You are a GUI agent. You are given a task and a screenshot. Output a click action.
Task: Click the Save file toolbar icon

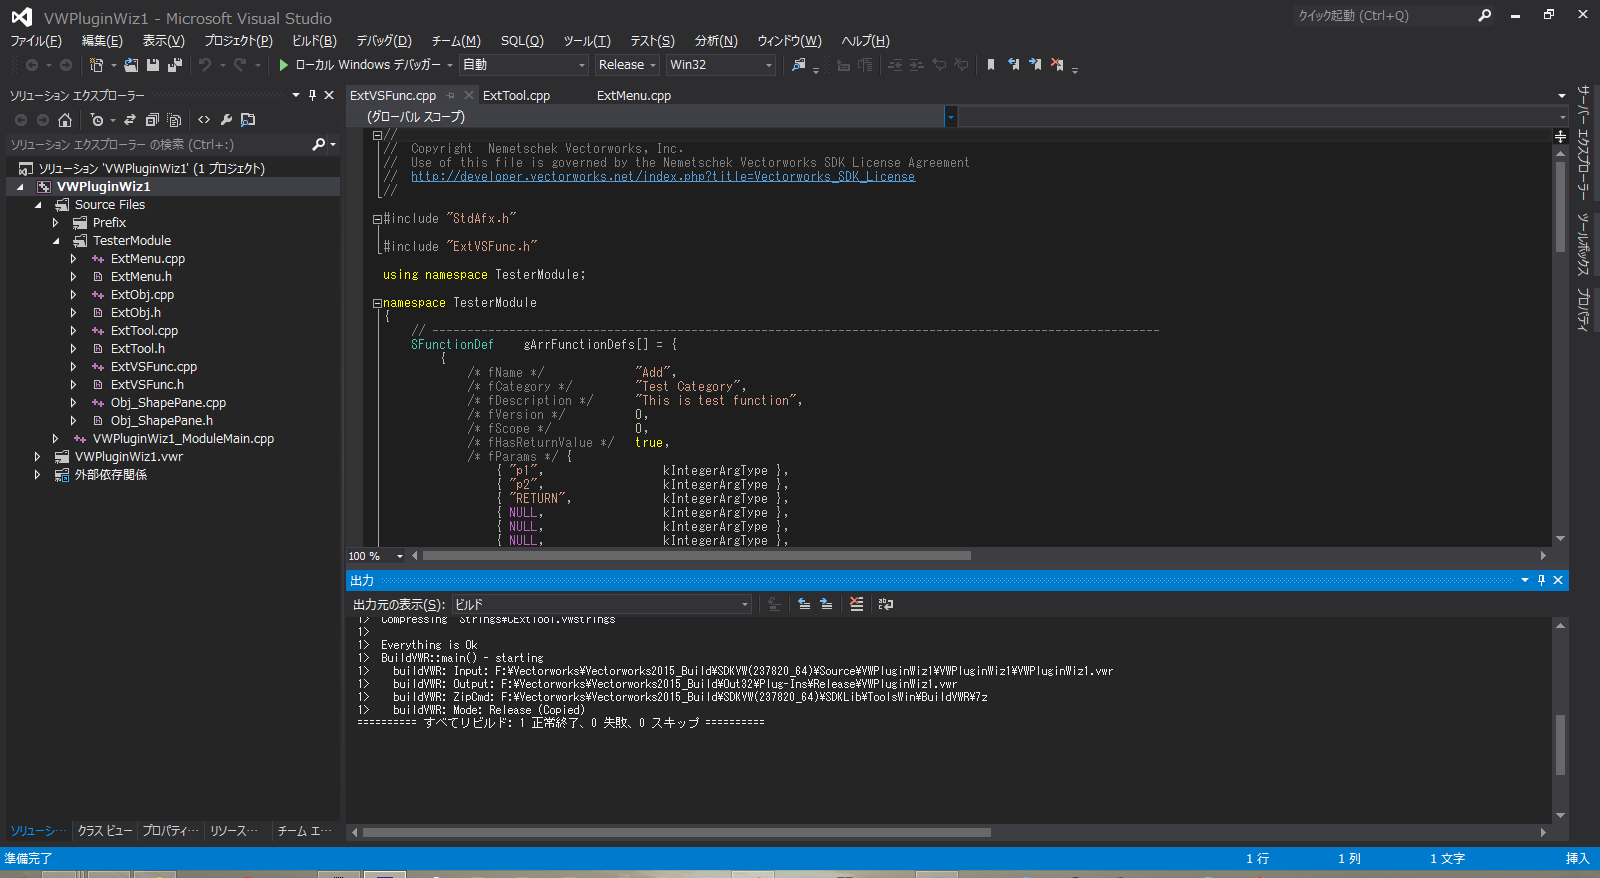153,65
